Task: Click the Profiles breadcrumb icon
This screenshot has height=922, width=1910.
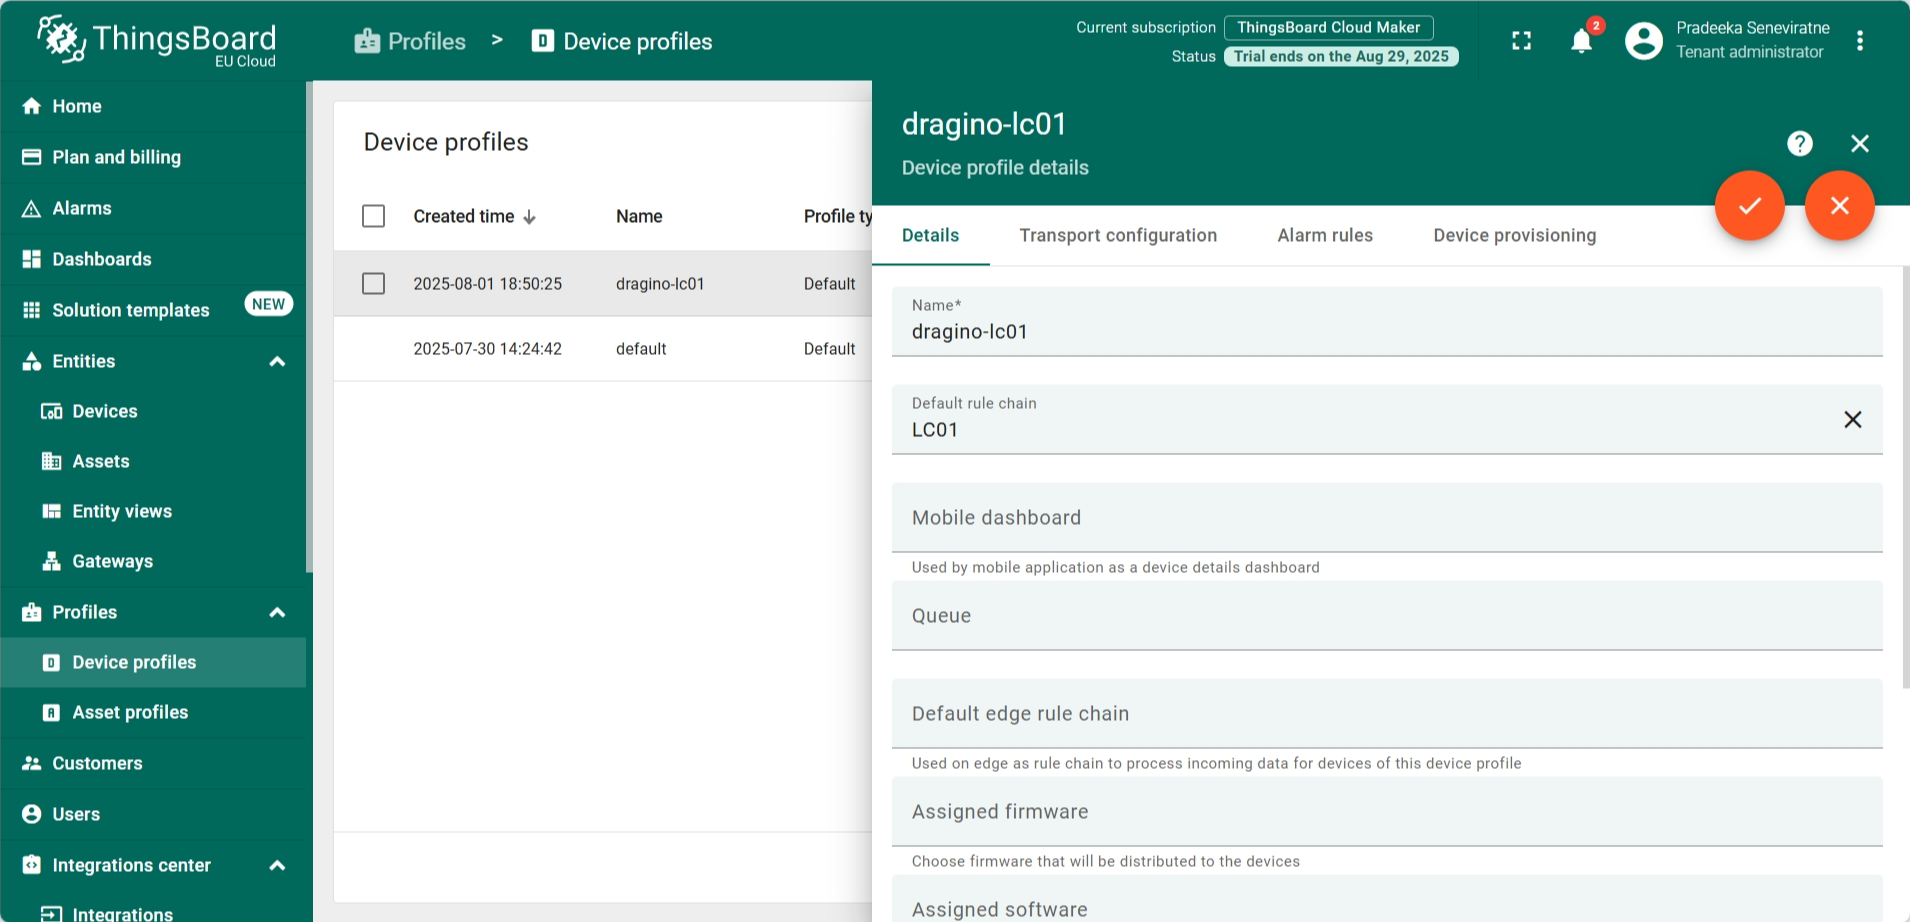Action: click(x=367, y=41)
